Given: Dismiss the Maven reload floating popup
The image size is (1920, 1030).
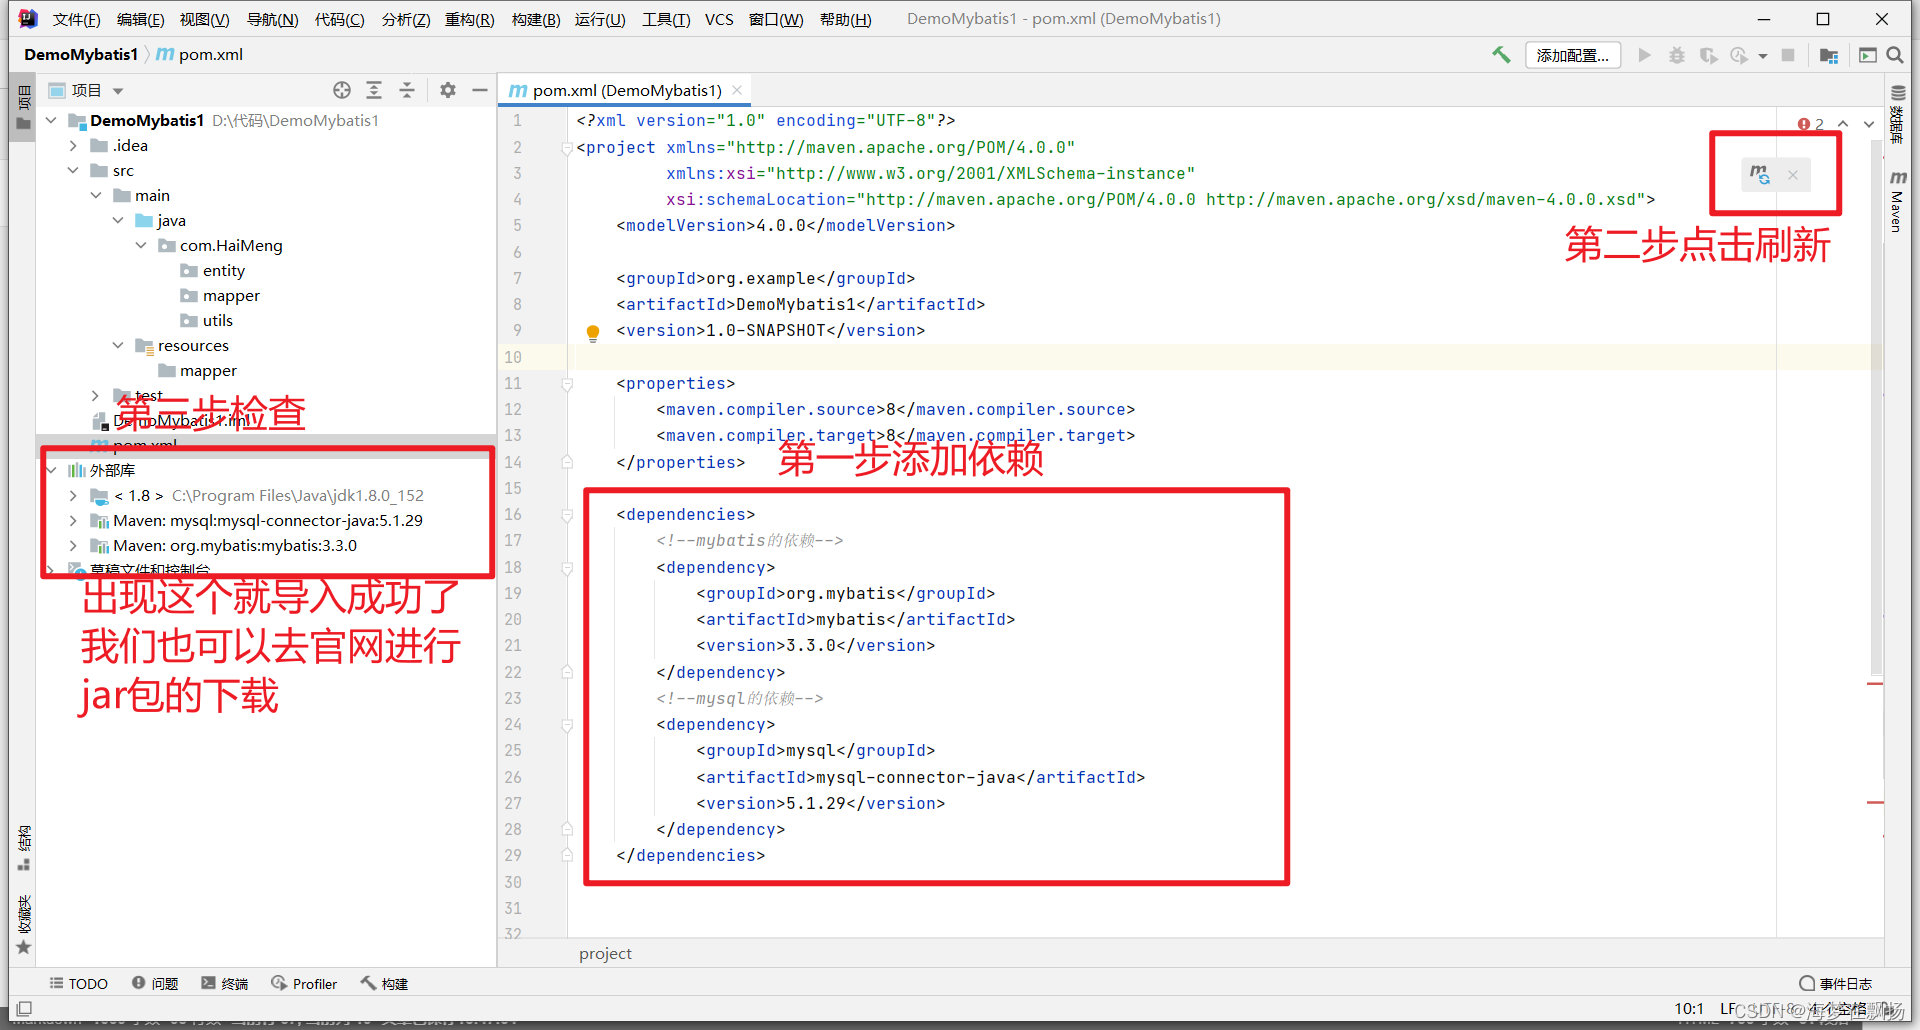Looking at the screenshot, I should pyautogui.click(x=1793, y=175).
